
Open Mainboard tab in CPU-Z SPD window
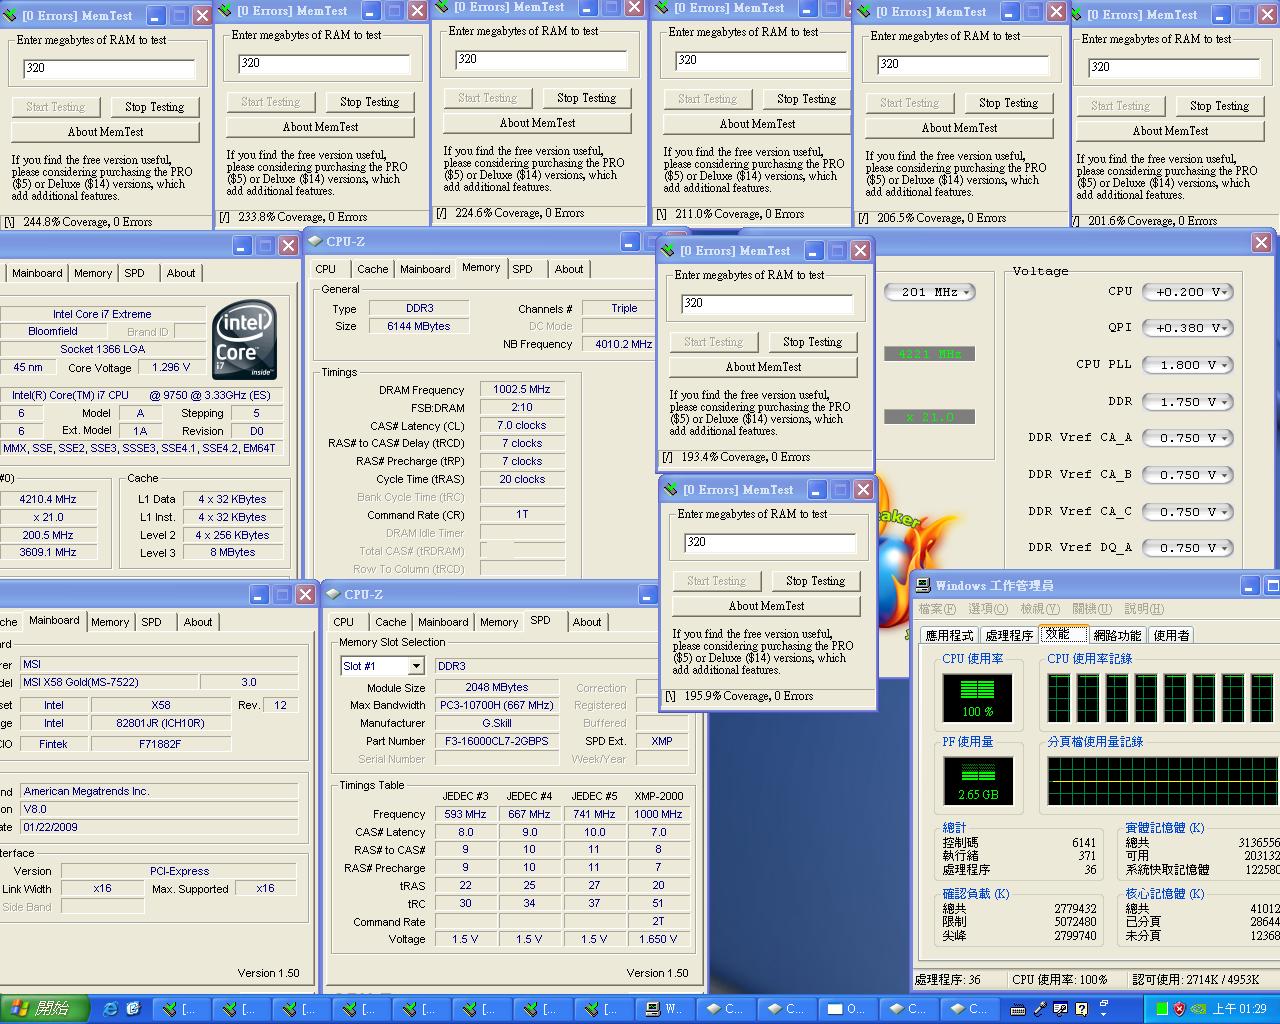tap(443, 622)
